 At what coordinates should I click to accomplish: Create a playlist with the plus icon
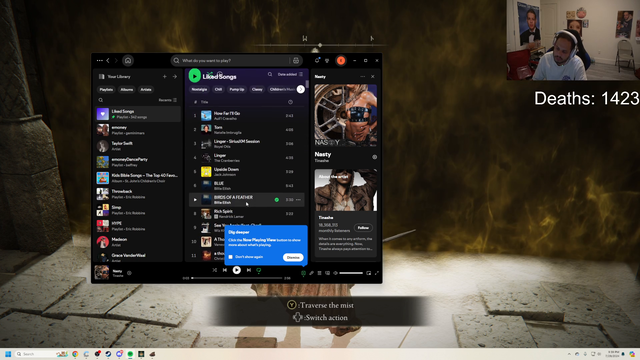165,76
